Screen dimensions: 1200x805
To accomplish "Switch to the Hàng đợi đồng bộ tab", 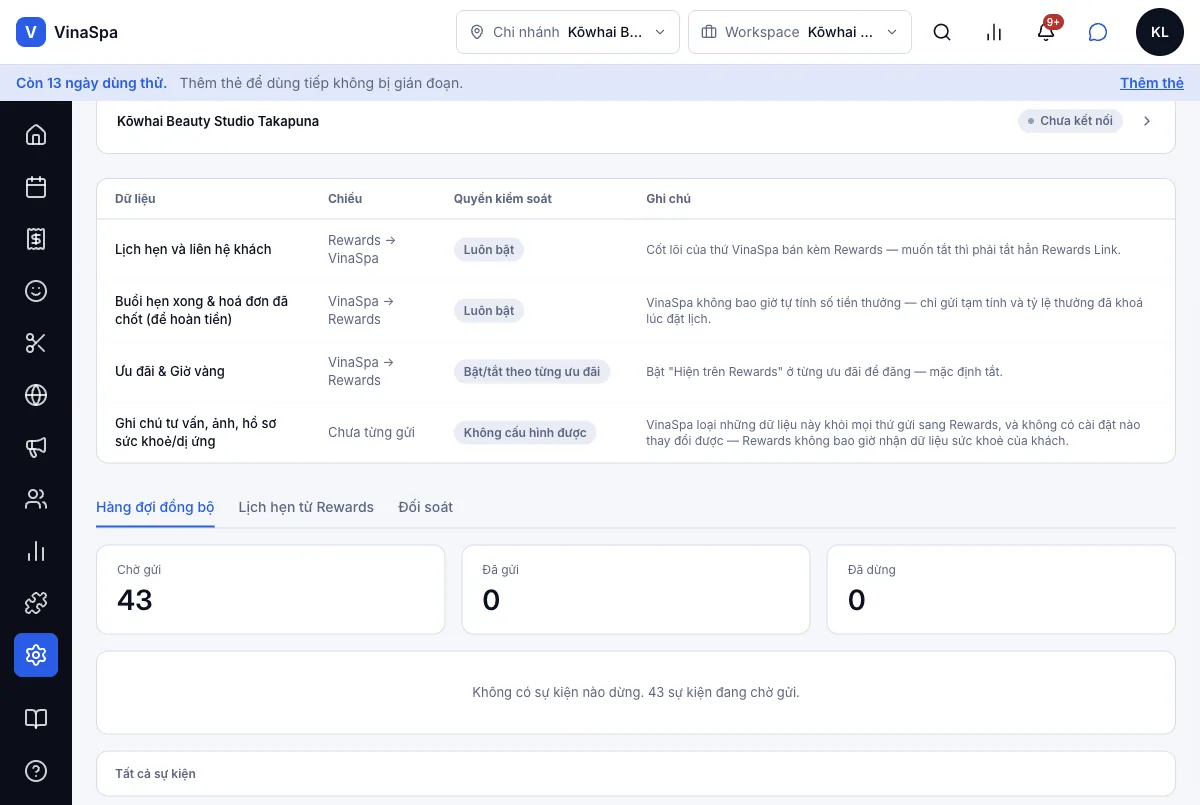I will coord(155,507).
